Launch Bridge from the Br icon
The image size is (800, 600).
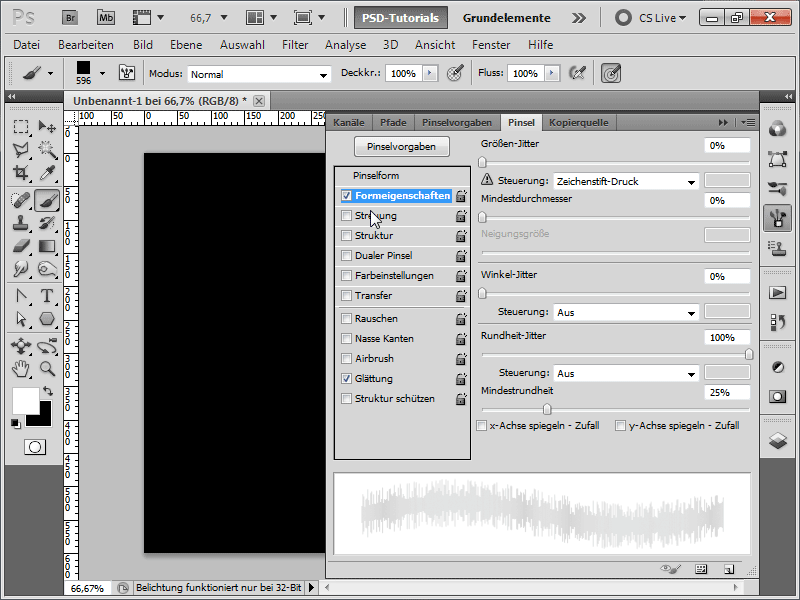point(70,18)
